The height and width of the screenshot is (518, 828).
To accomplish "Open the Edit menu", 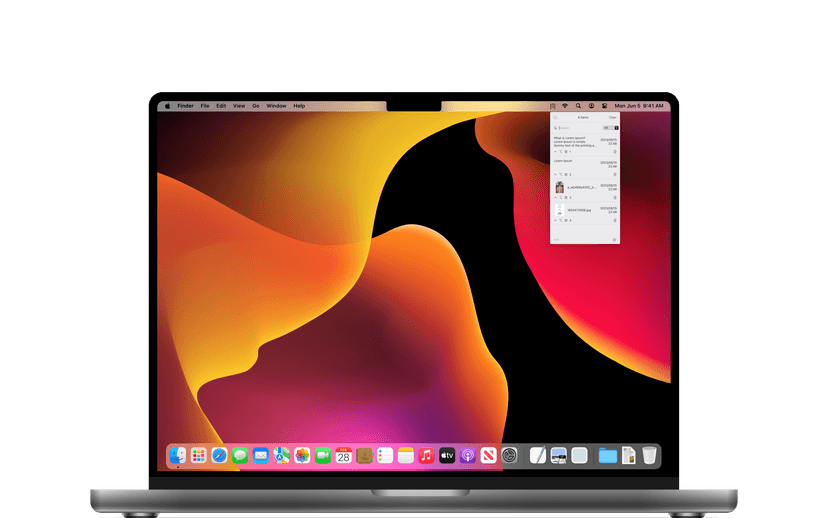I will point(221,106).
